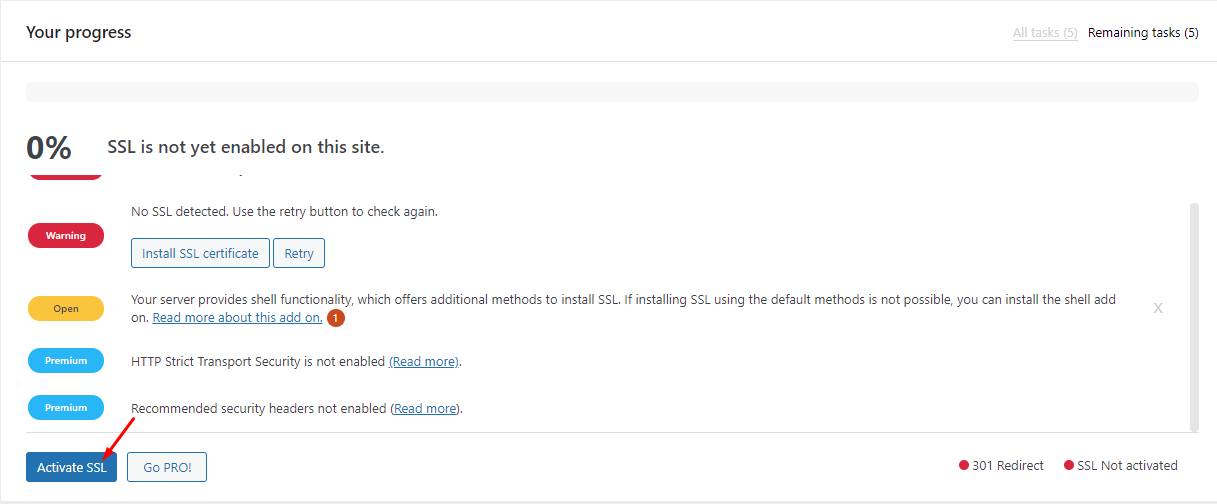Screen dimensions: 1217x504
Task: Click the red Warning status badge
Action: (66, 236)
